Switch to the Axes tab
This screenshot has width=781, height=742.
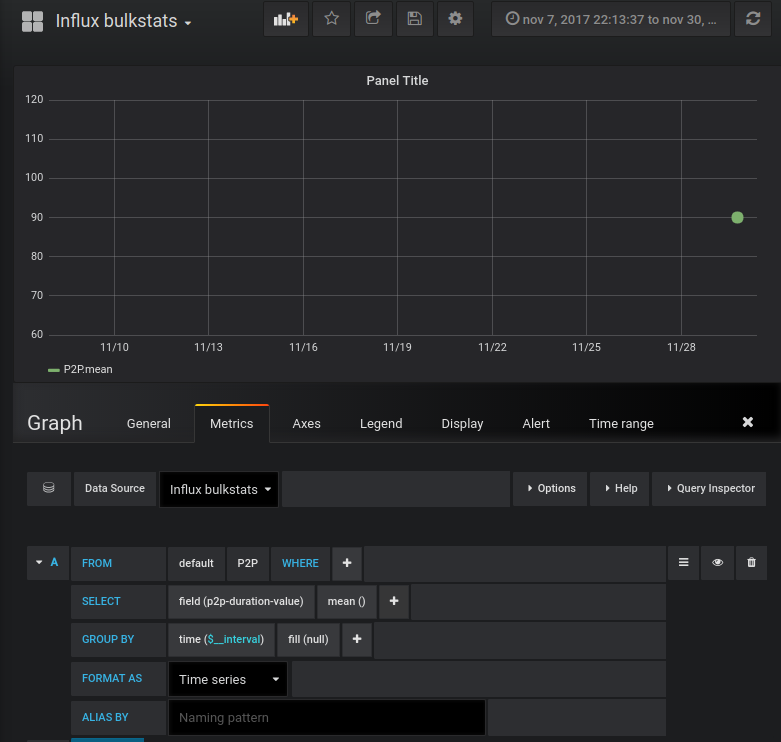(306, 424)
